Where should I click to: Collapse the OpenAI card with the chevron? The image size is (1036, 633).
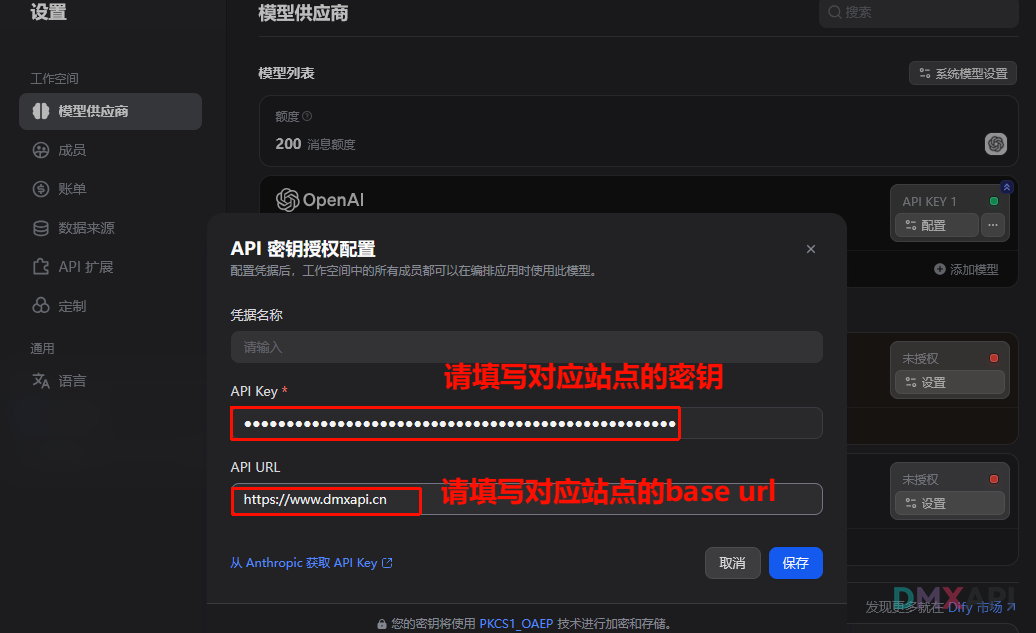tap(1006, 188)
